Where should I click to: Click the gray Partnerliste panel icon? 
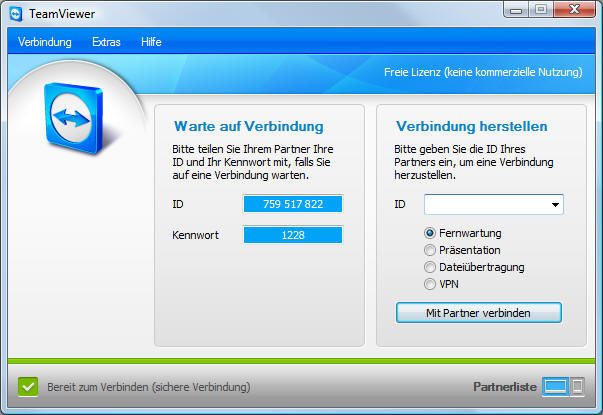[577, 386]
